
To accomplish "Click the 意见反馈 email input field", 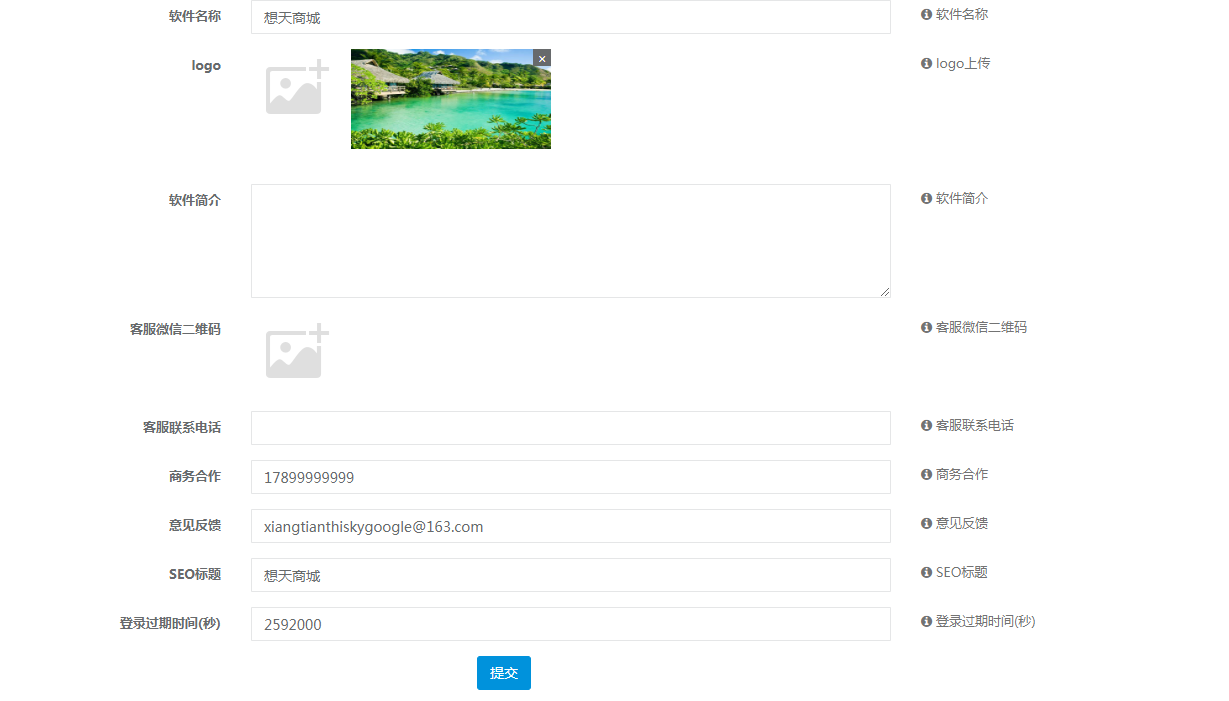I will tap(571, 526).
